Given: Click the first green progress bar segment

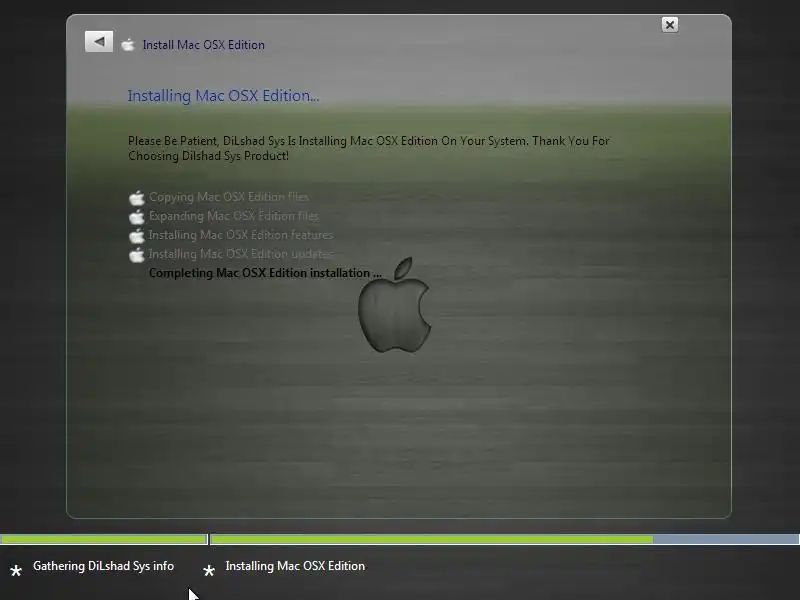Looking at the screenshot, I should pyautogui.click(x=104, y=539).
